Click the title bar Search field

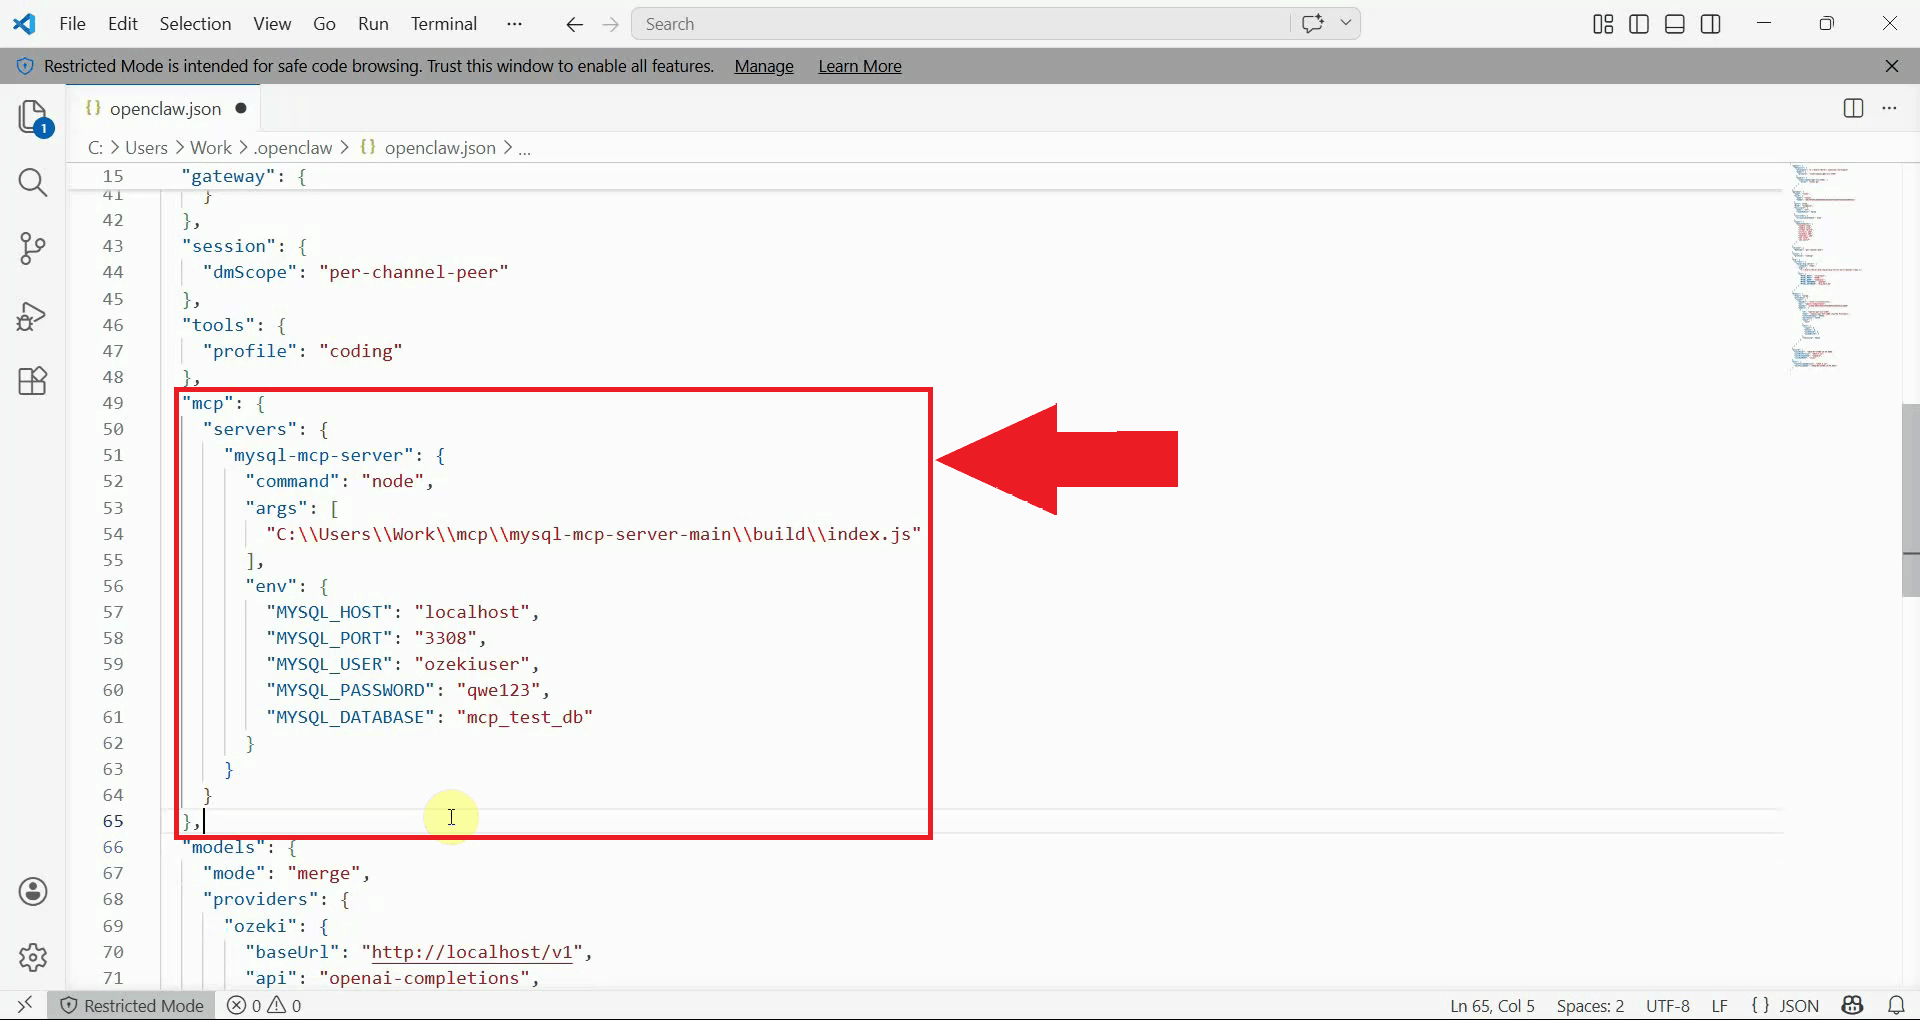pos(961,24)
